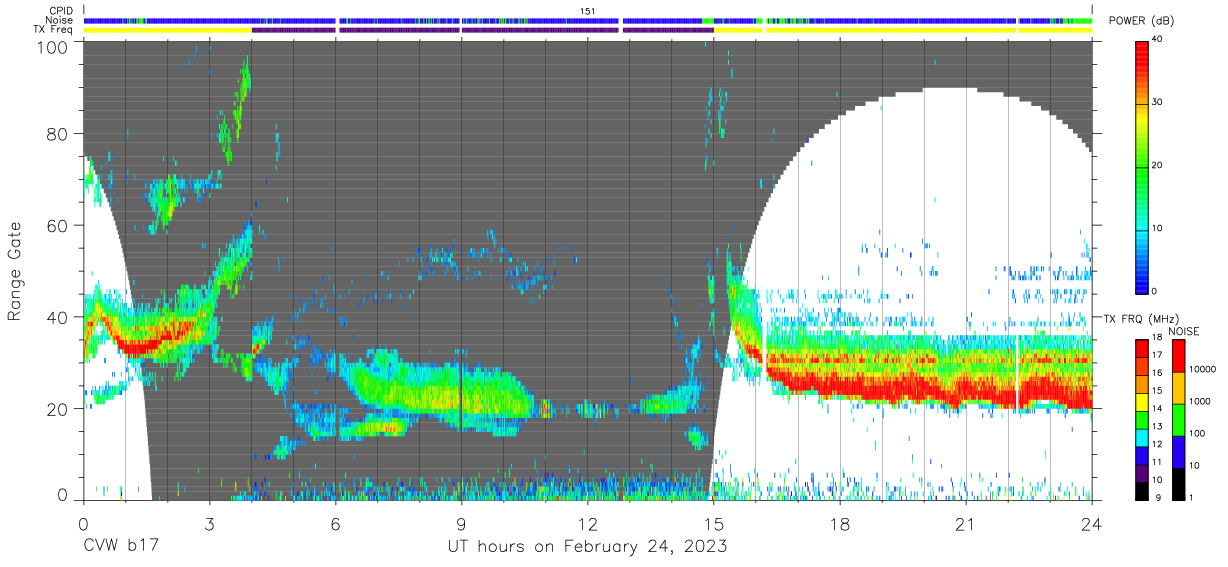Image resolution: width=1228 pixels, height=567 pixels.
Task: Click the NOISE legend title
Action: click(1187, 331)
